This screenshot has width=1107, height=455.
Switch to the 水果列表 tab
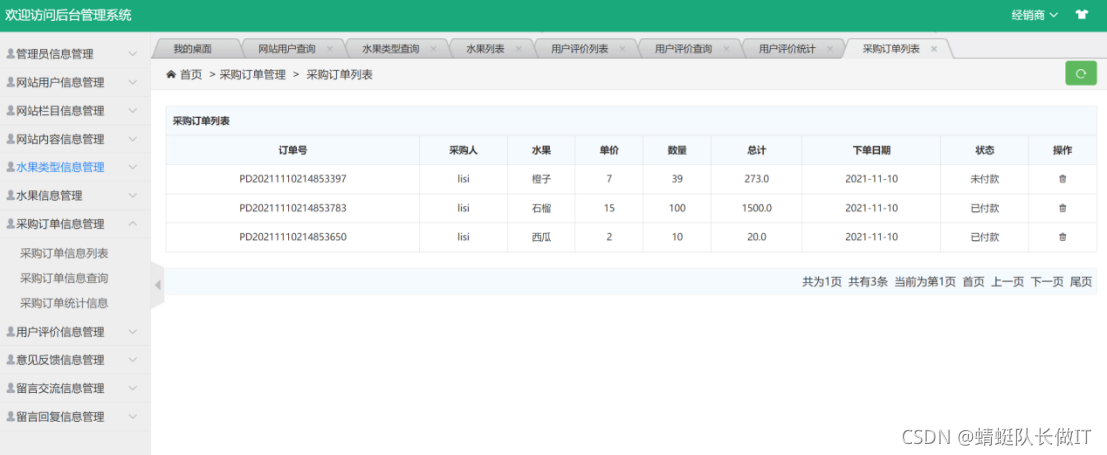click(485, 49)
